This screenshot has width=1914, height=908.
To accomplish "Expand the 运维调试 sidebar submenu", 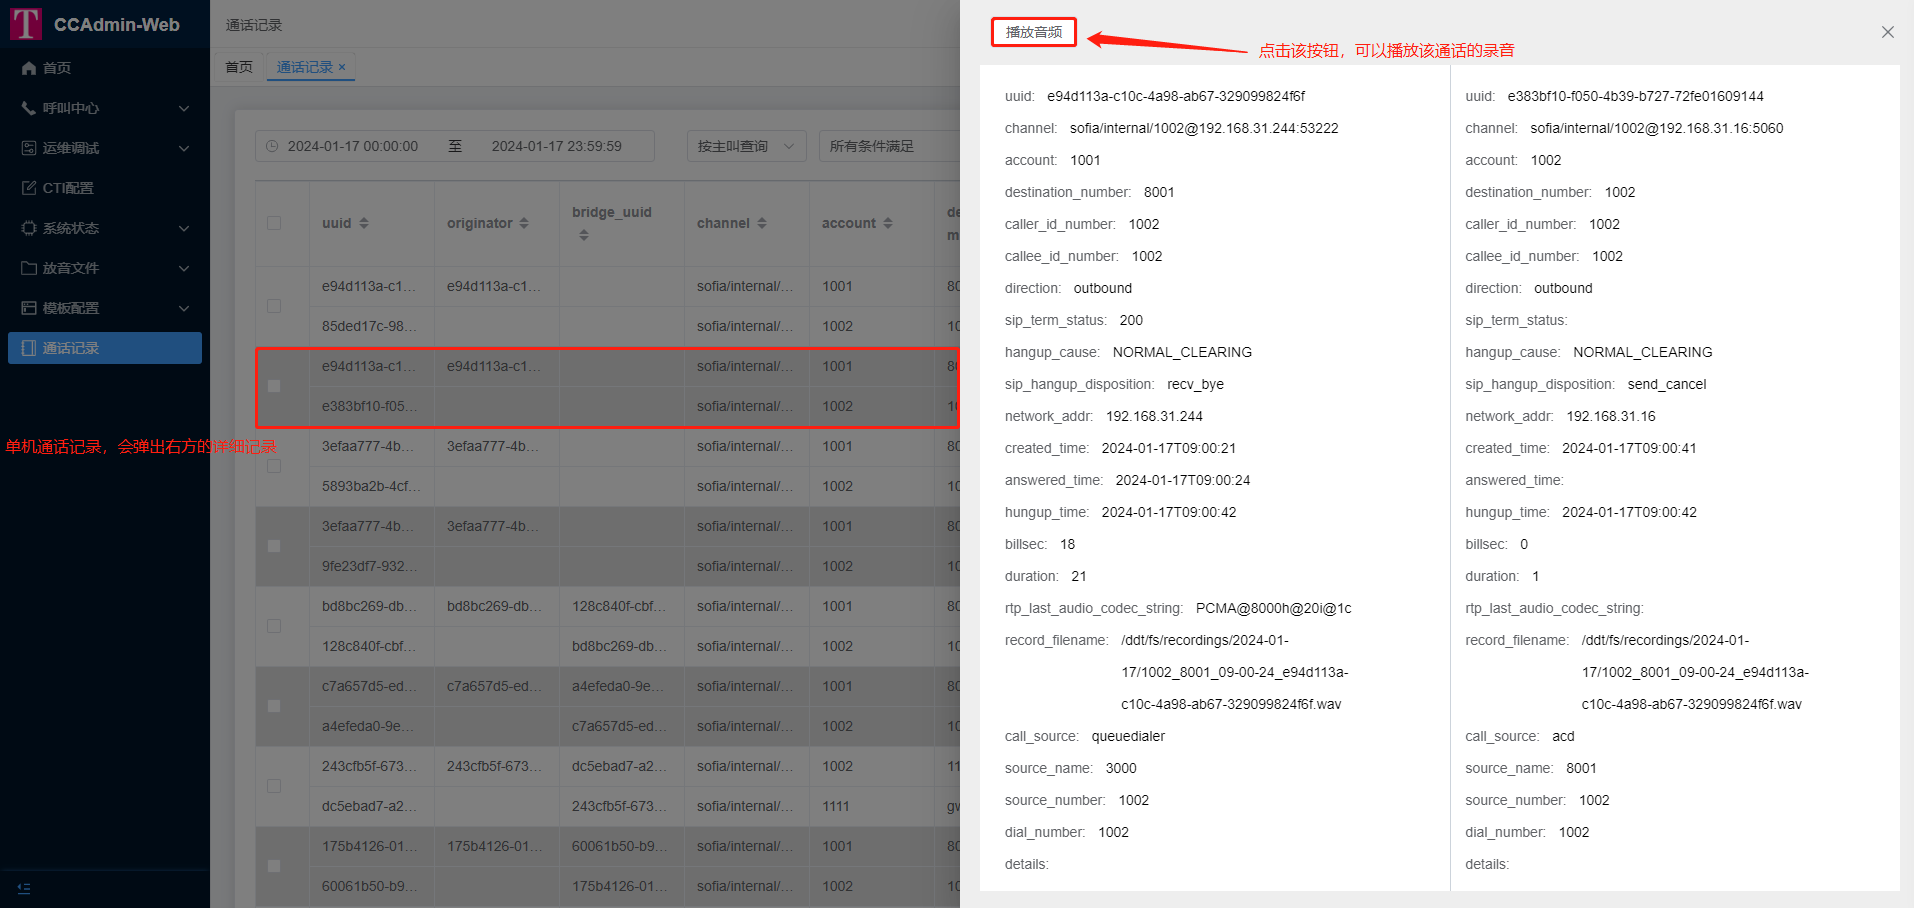I will click(184, 148).
